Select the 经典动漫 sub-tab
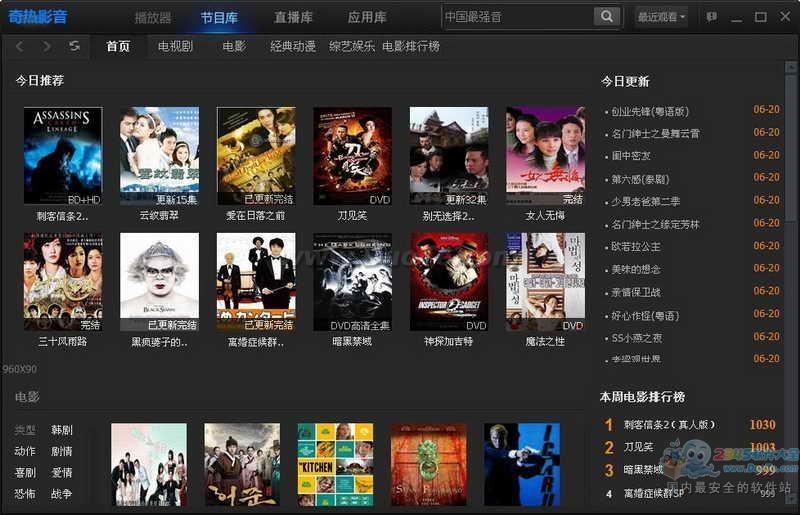The image size is (800, 515). click(x=293, y=46)
